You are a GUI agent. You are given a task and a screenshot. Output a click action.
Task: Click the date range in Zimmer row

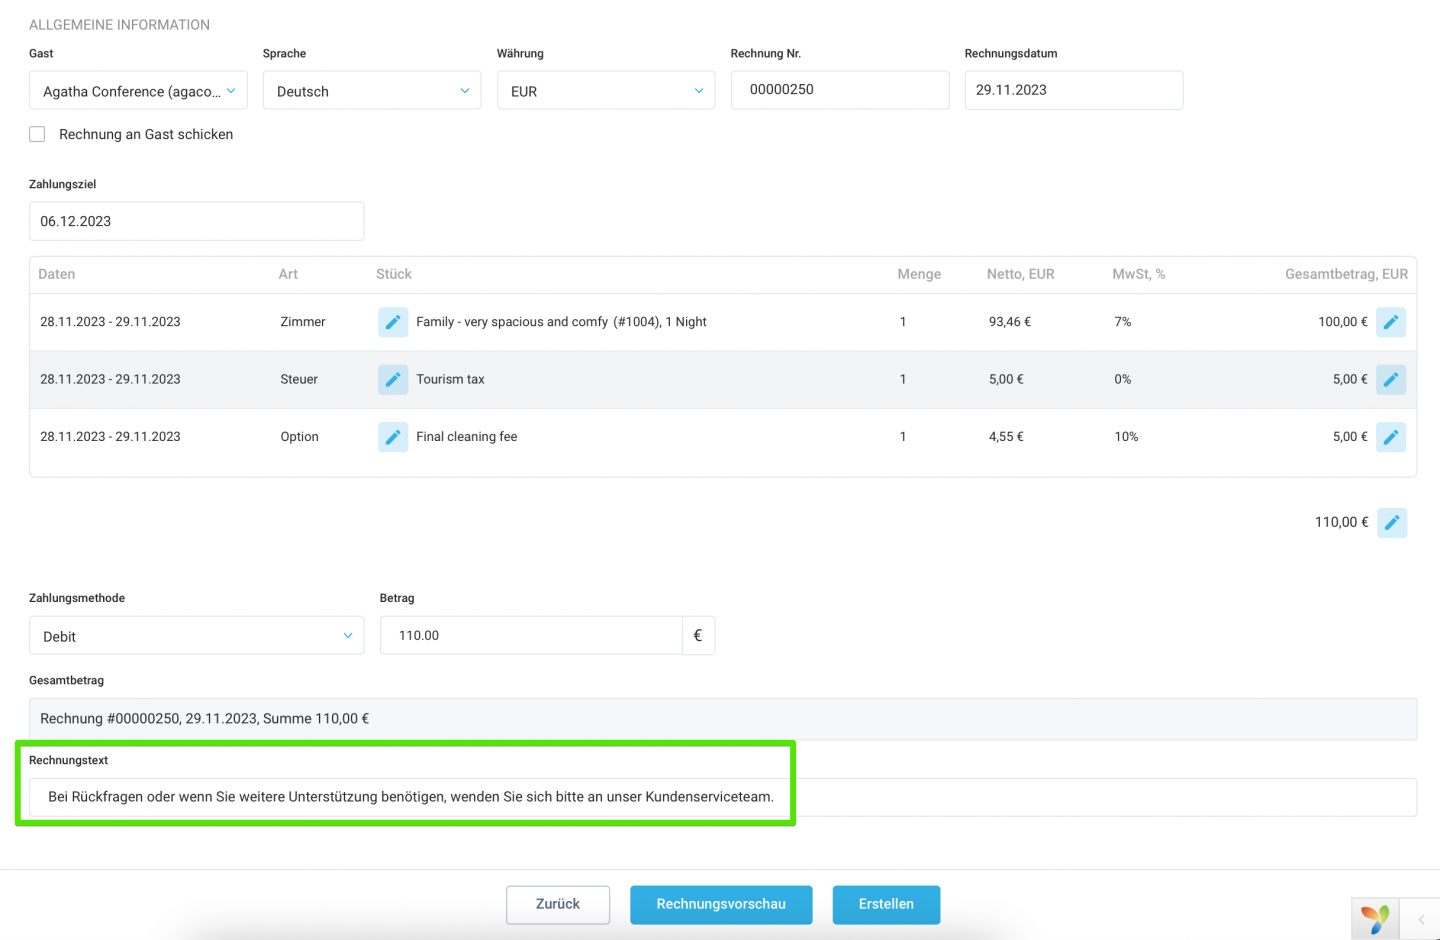click(x=110, y=322)
